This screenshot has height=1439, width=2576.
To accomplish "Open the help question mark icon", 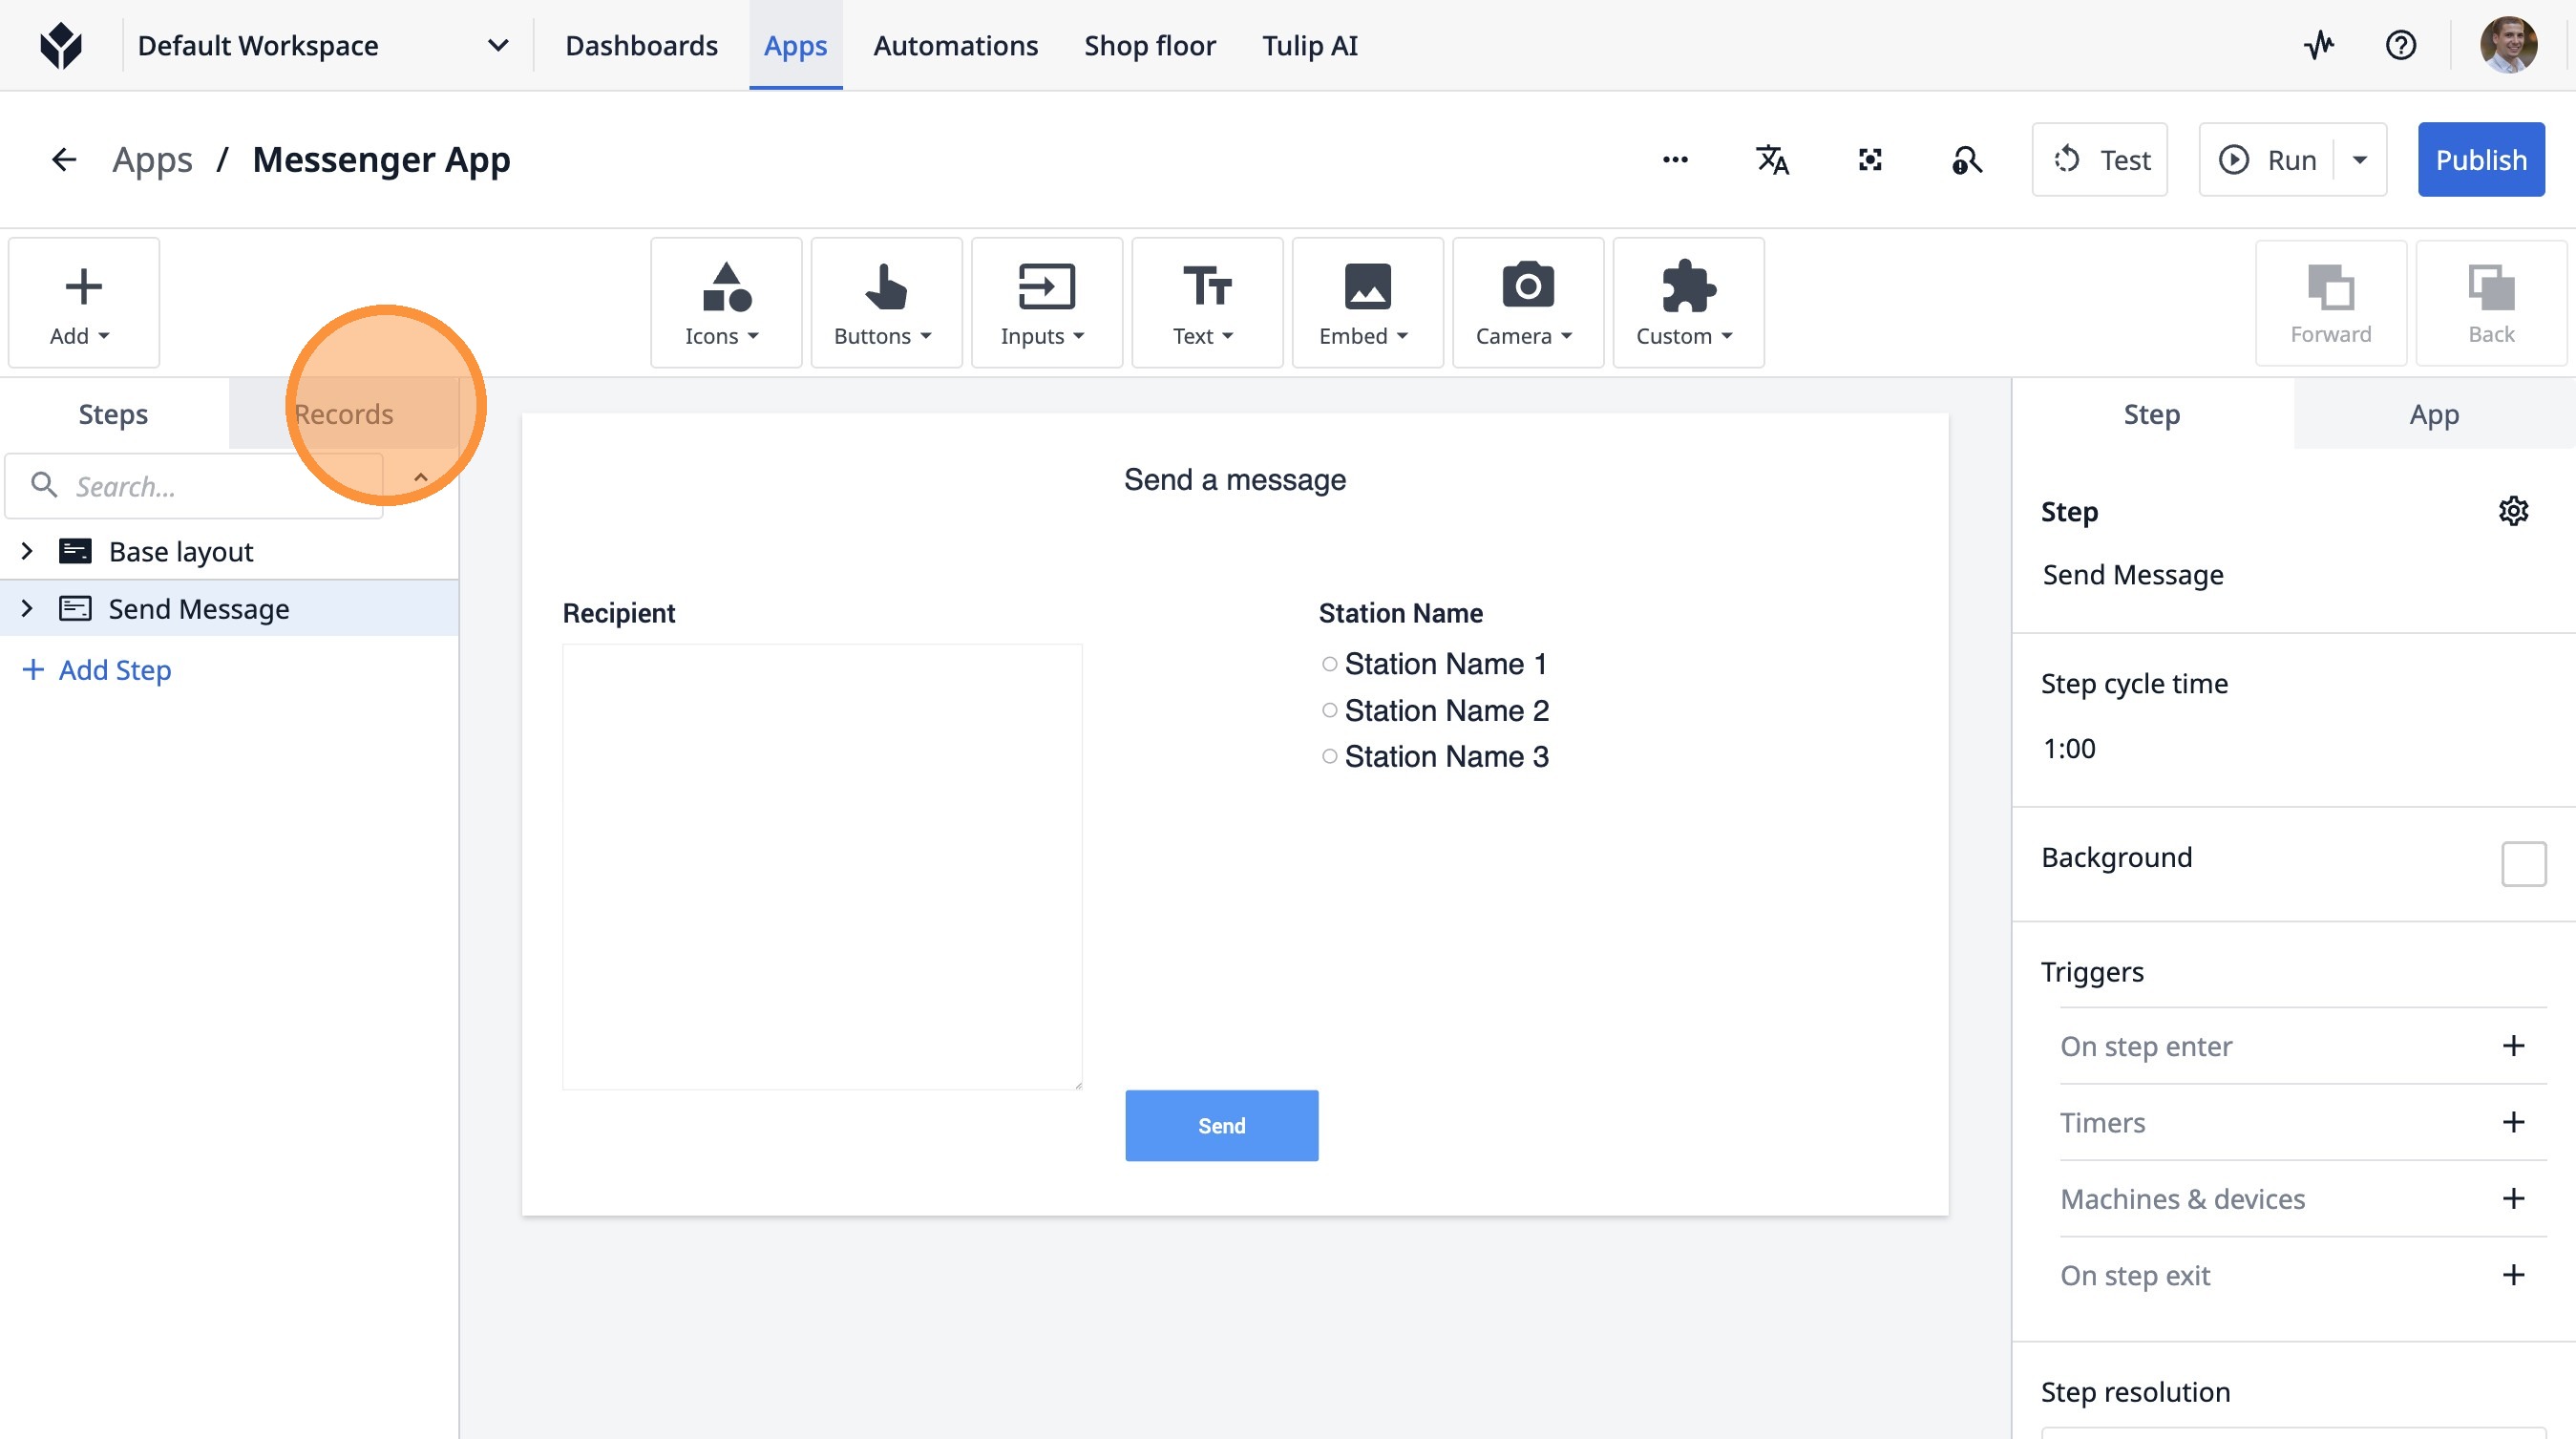I will pos(2400,46).
